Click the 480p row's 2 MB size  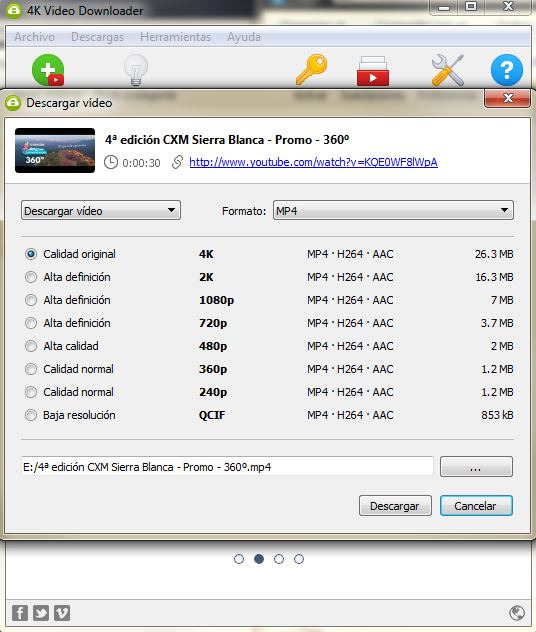pos(502,346)
